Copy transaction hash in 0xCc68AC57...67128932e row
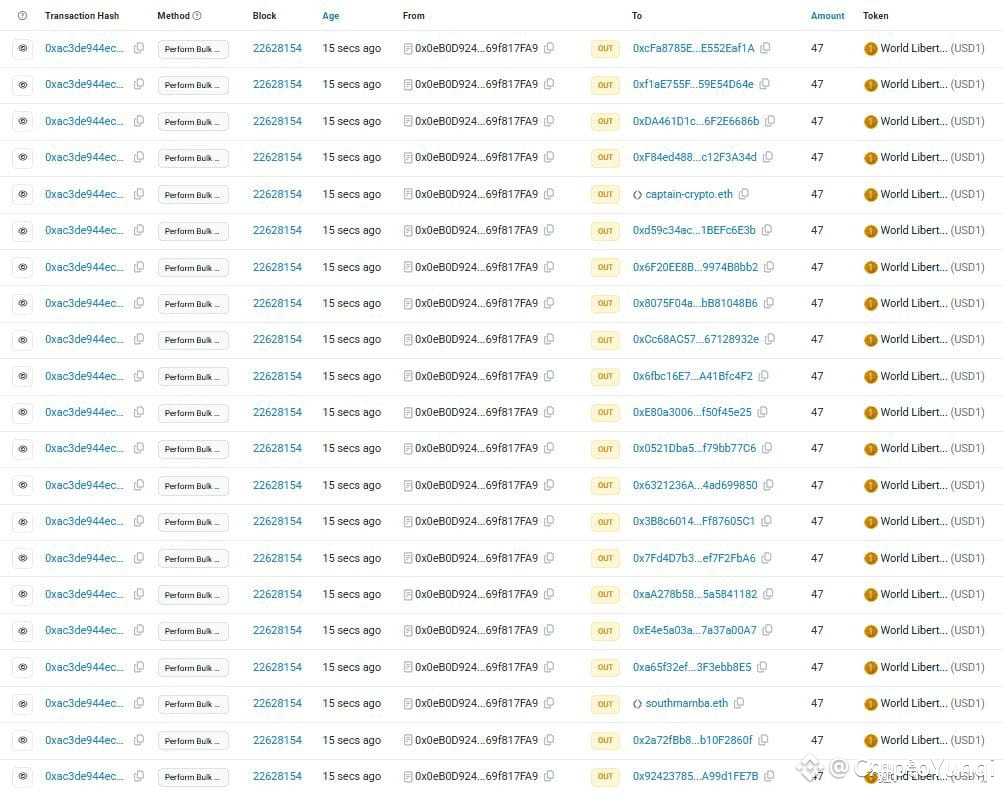1003x793 pixels. 139,339
